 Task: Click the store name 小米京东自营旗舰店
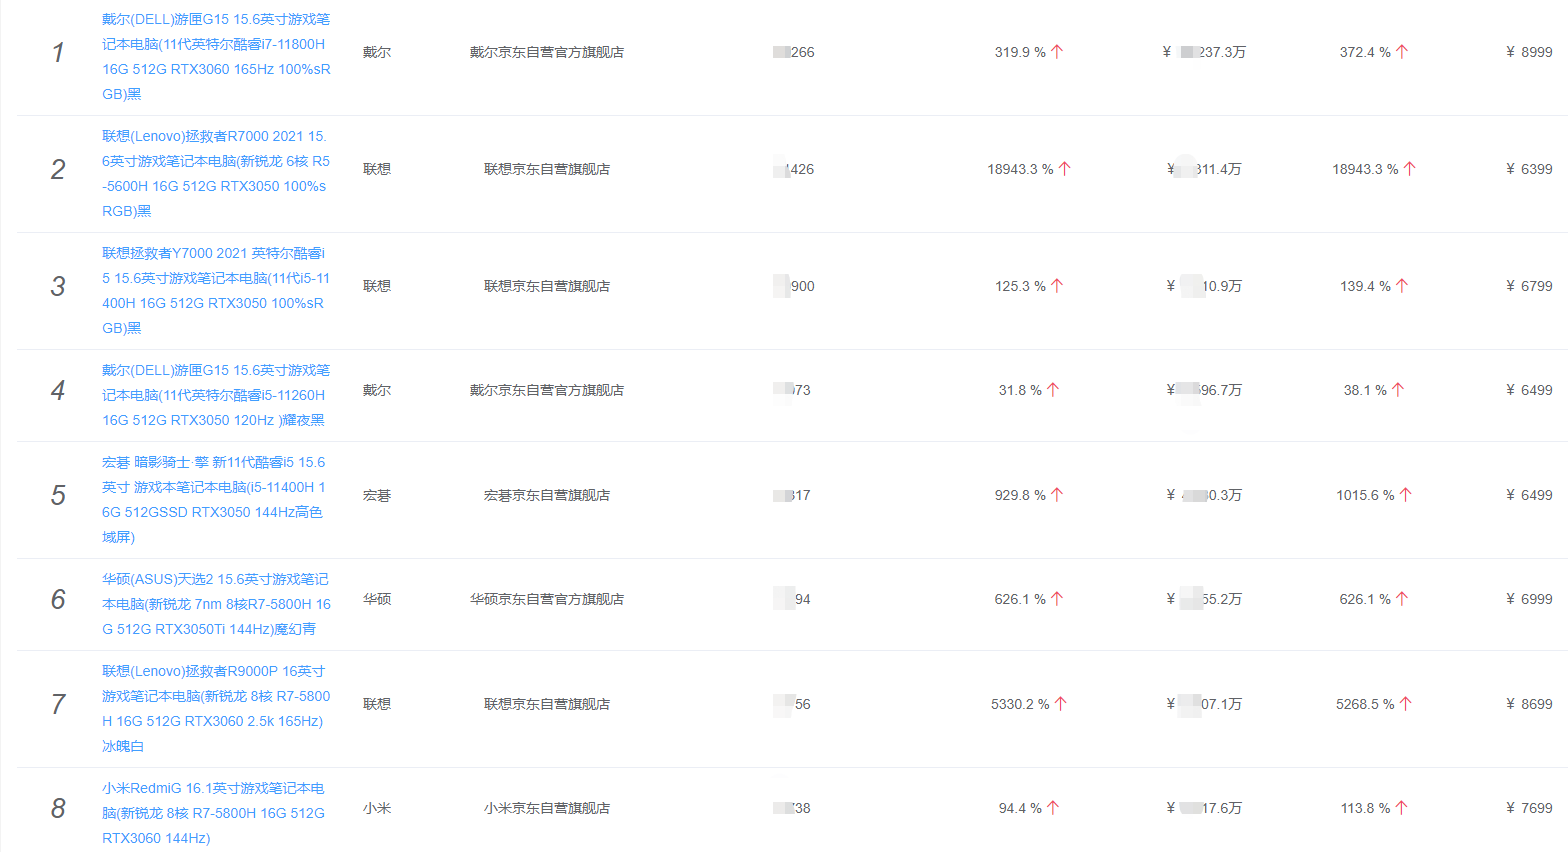point(547,808)
